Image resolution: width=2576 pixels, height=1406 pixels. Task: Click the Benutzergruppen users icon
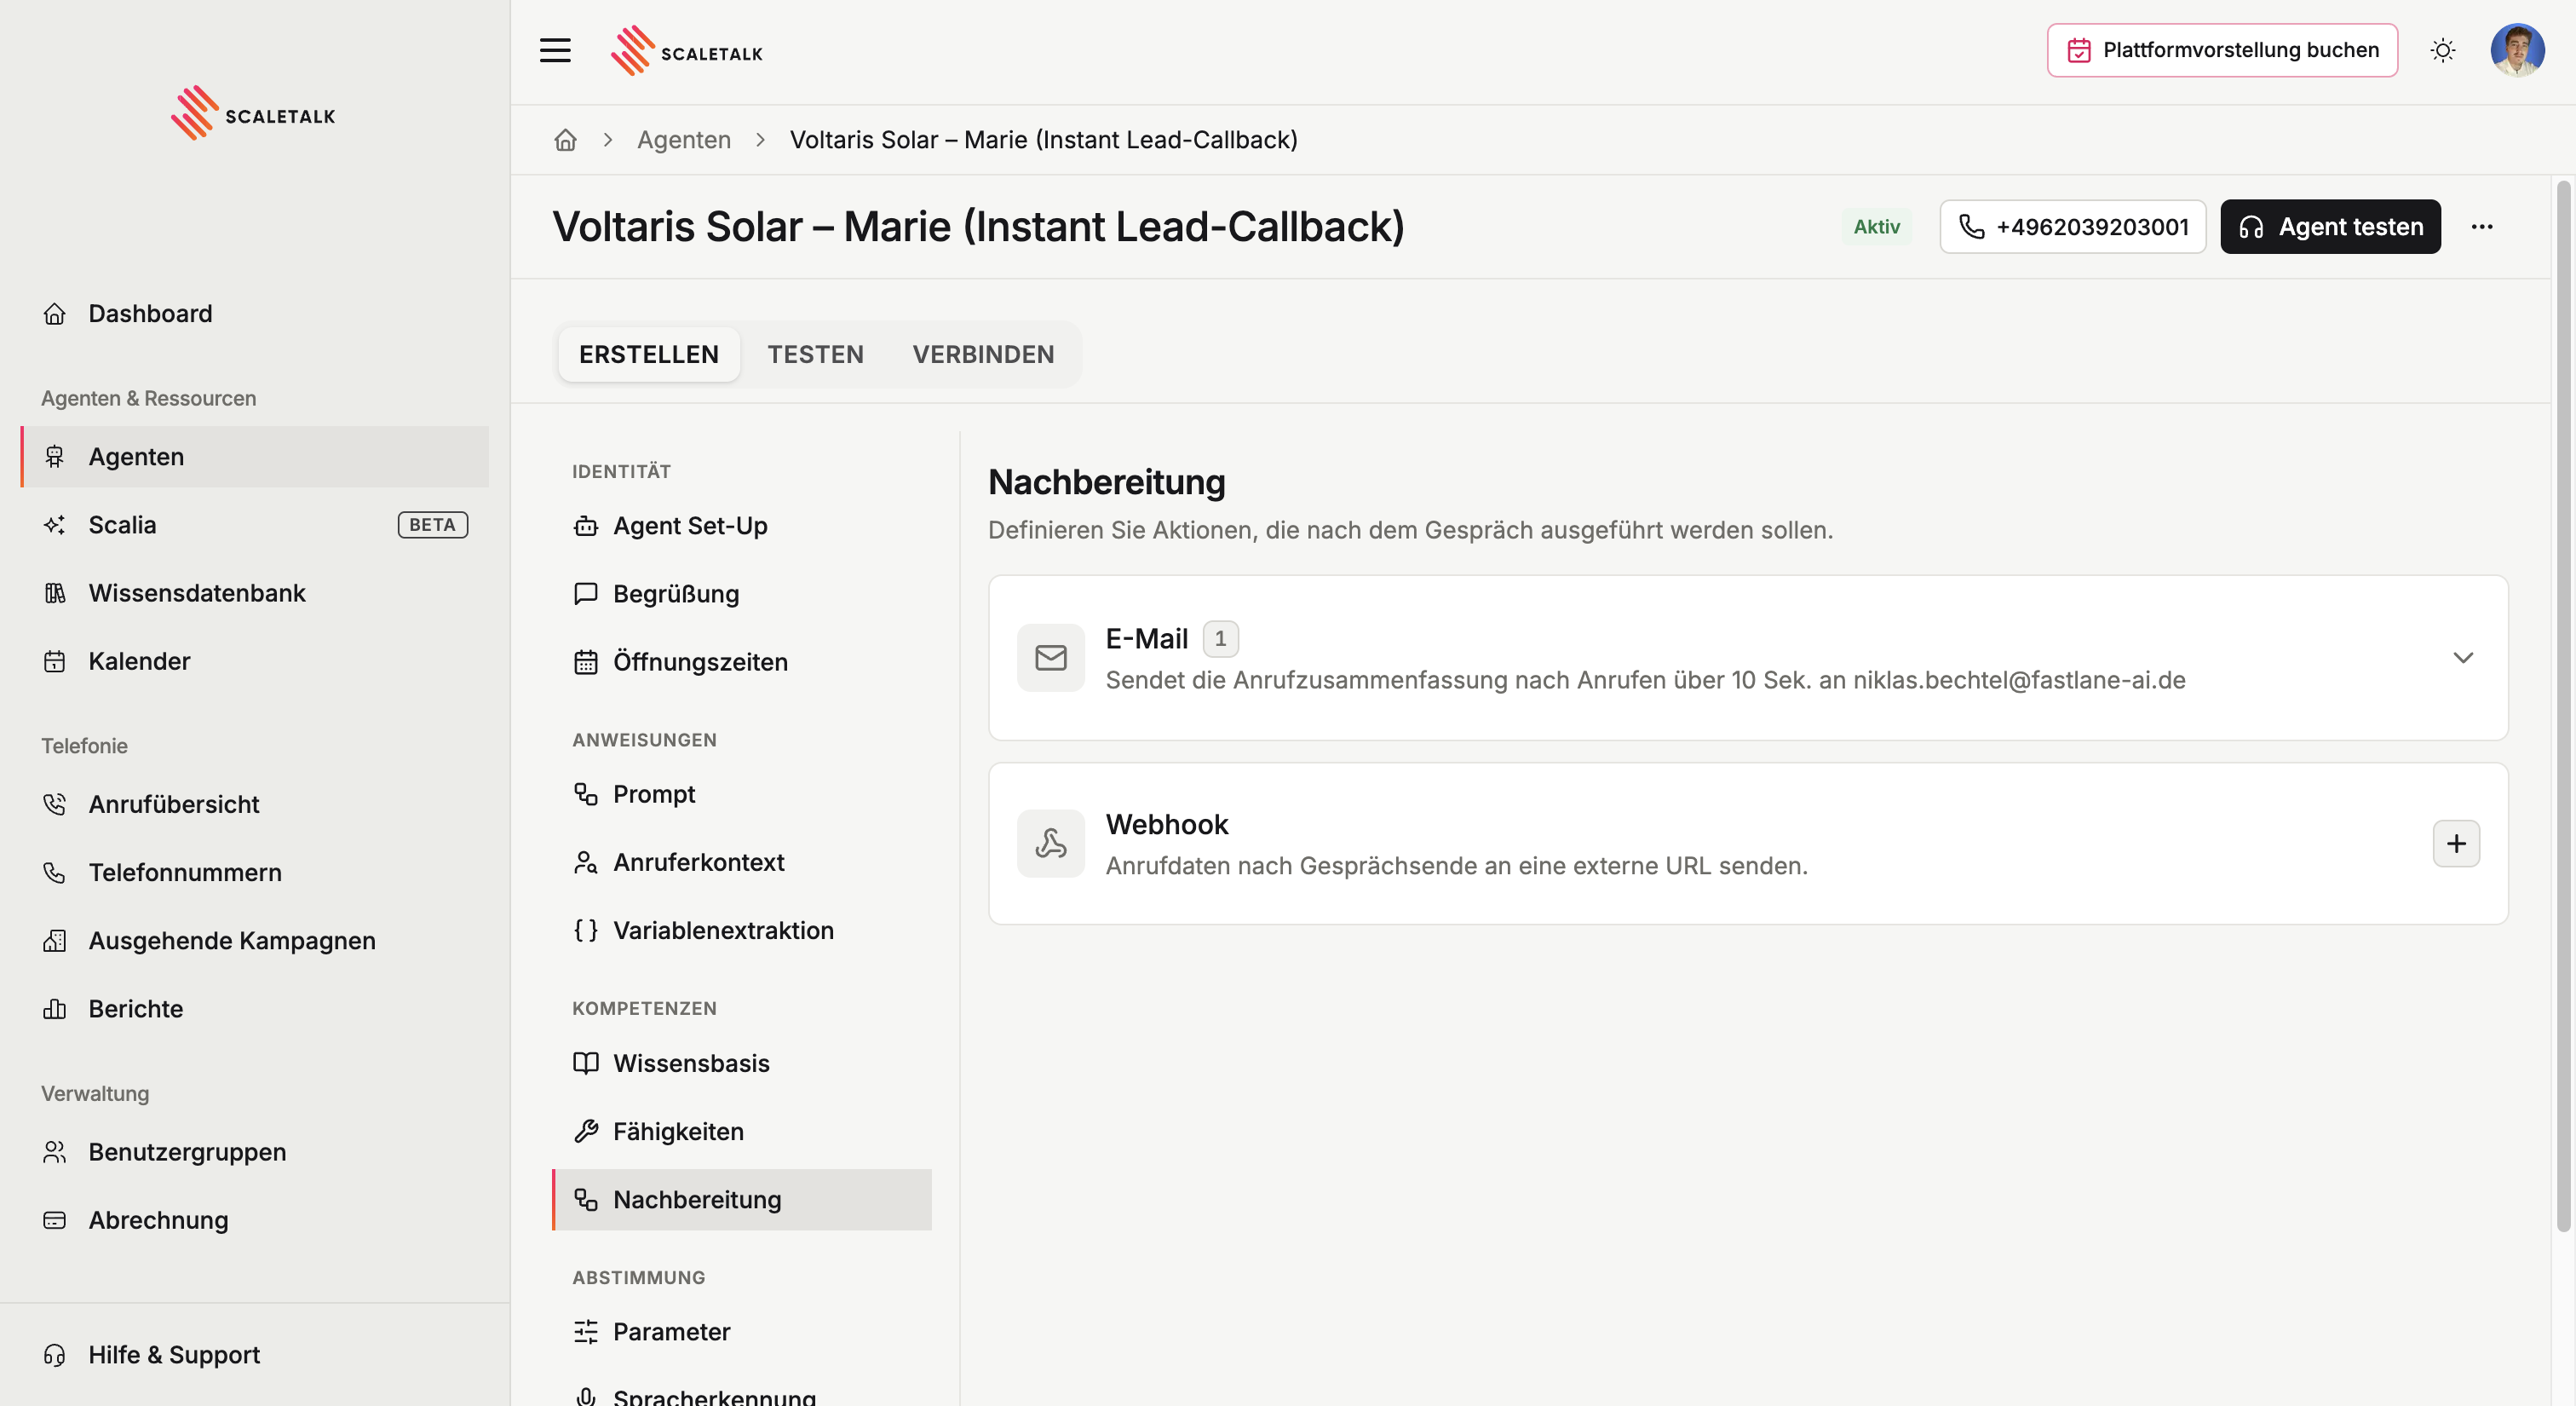(x=55, y=1152)
